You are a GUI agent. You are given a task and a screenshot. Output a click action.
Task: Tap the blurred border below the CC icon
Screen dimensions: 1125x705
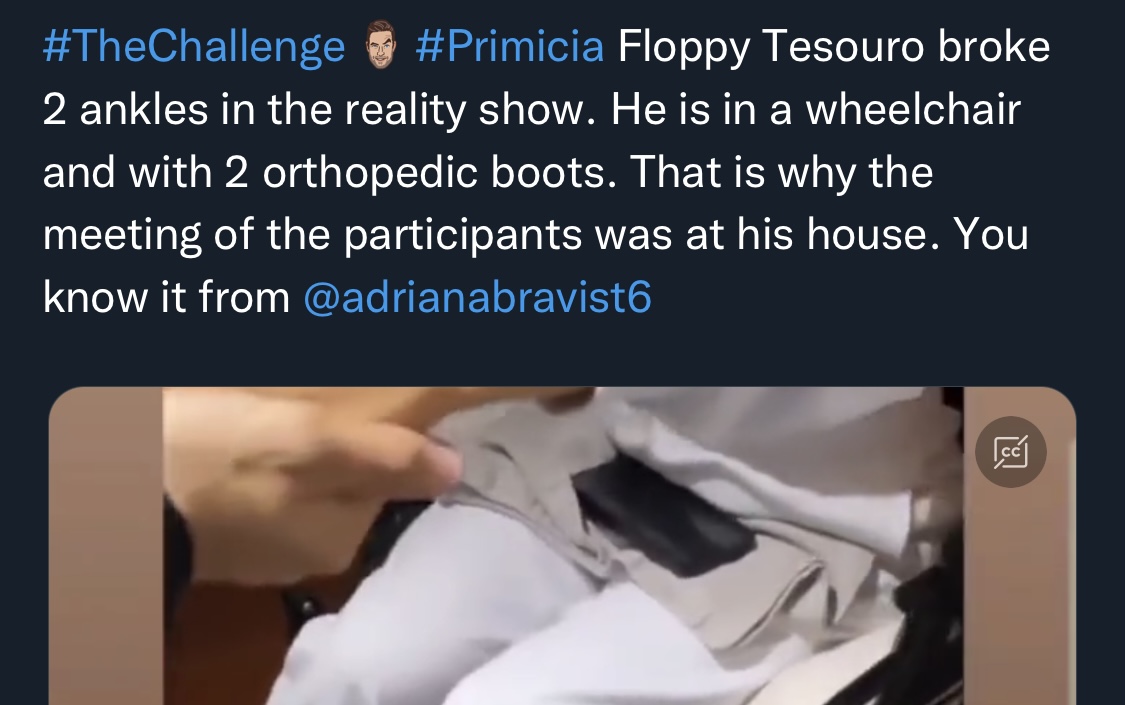[1019, 595]
